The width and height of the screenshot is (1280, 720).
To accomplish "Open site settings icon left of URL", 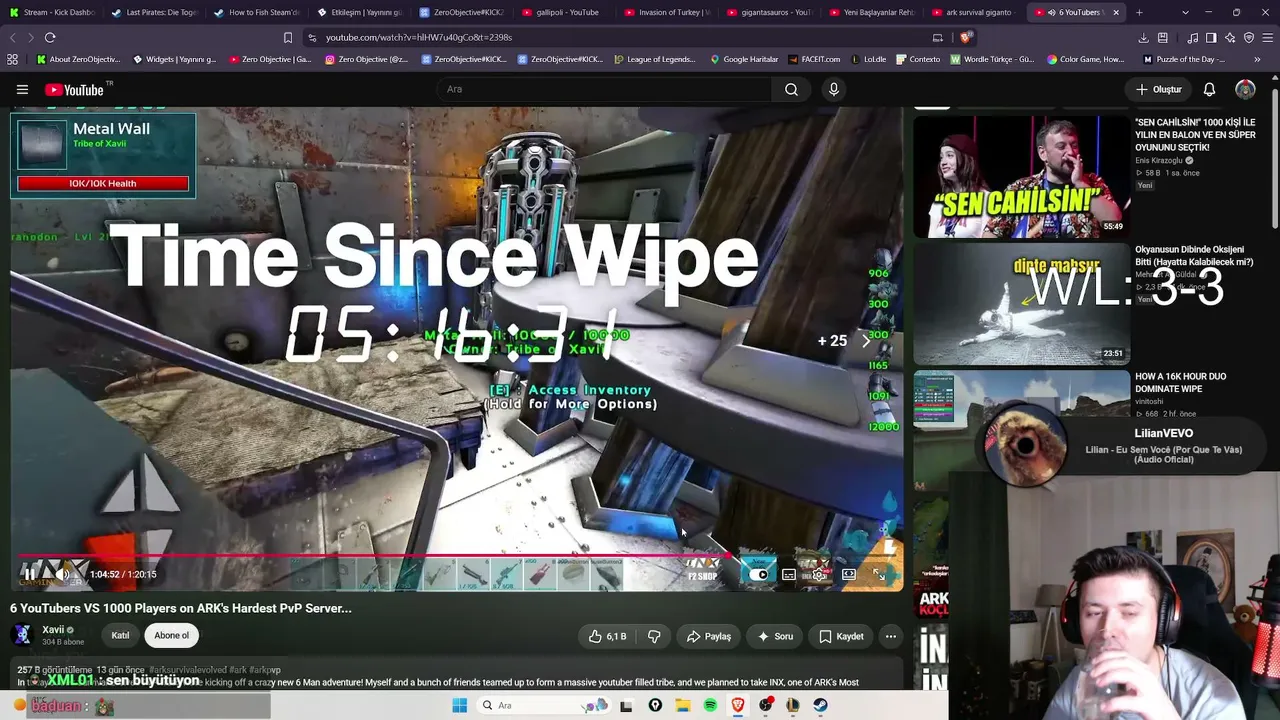I will tap(312, 37).
